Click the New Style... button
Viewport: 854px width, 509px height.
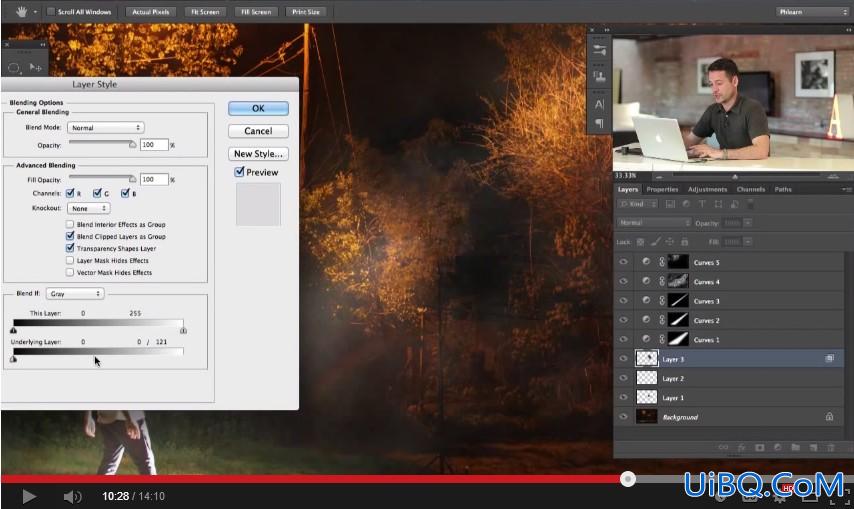[258, 154]
